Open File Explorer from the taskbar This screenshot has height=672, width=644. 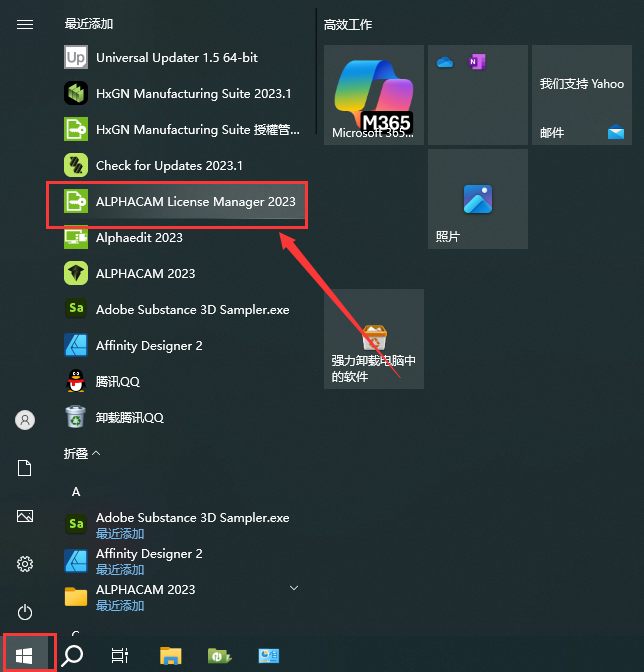click(171, 655)
